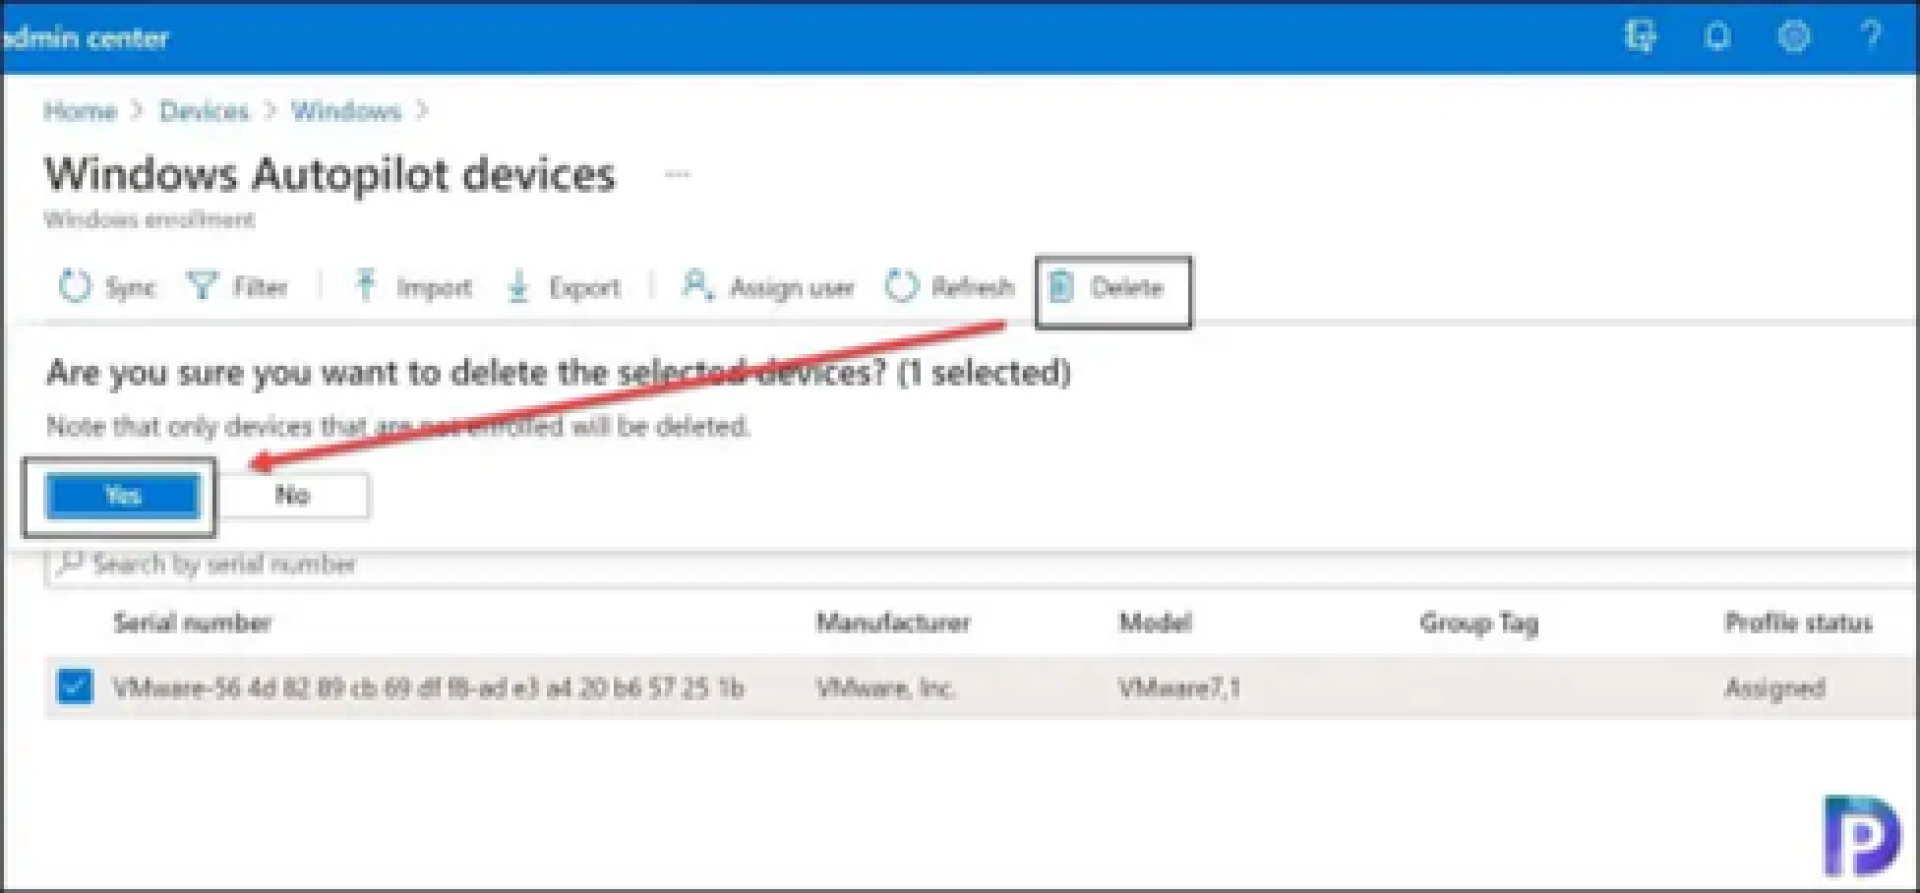Sort by the Group Tag column header
This screenshot has width=1920, height=893.
pos(1479,624)
